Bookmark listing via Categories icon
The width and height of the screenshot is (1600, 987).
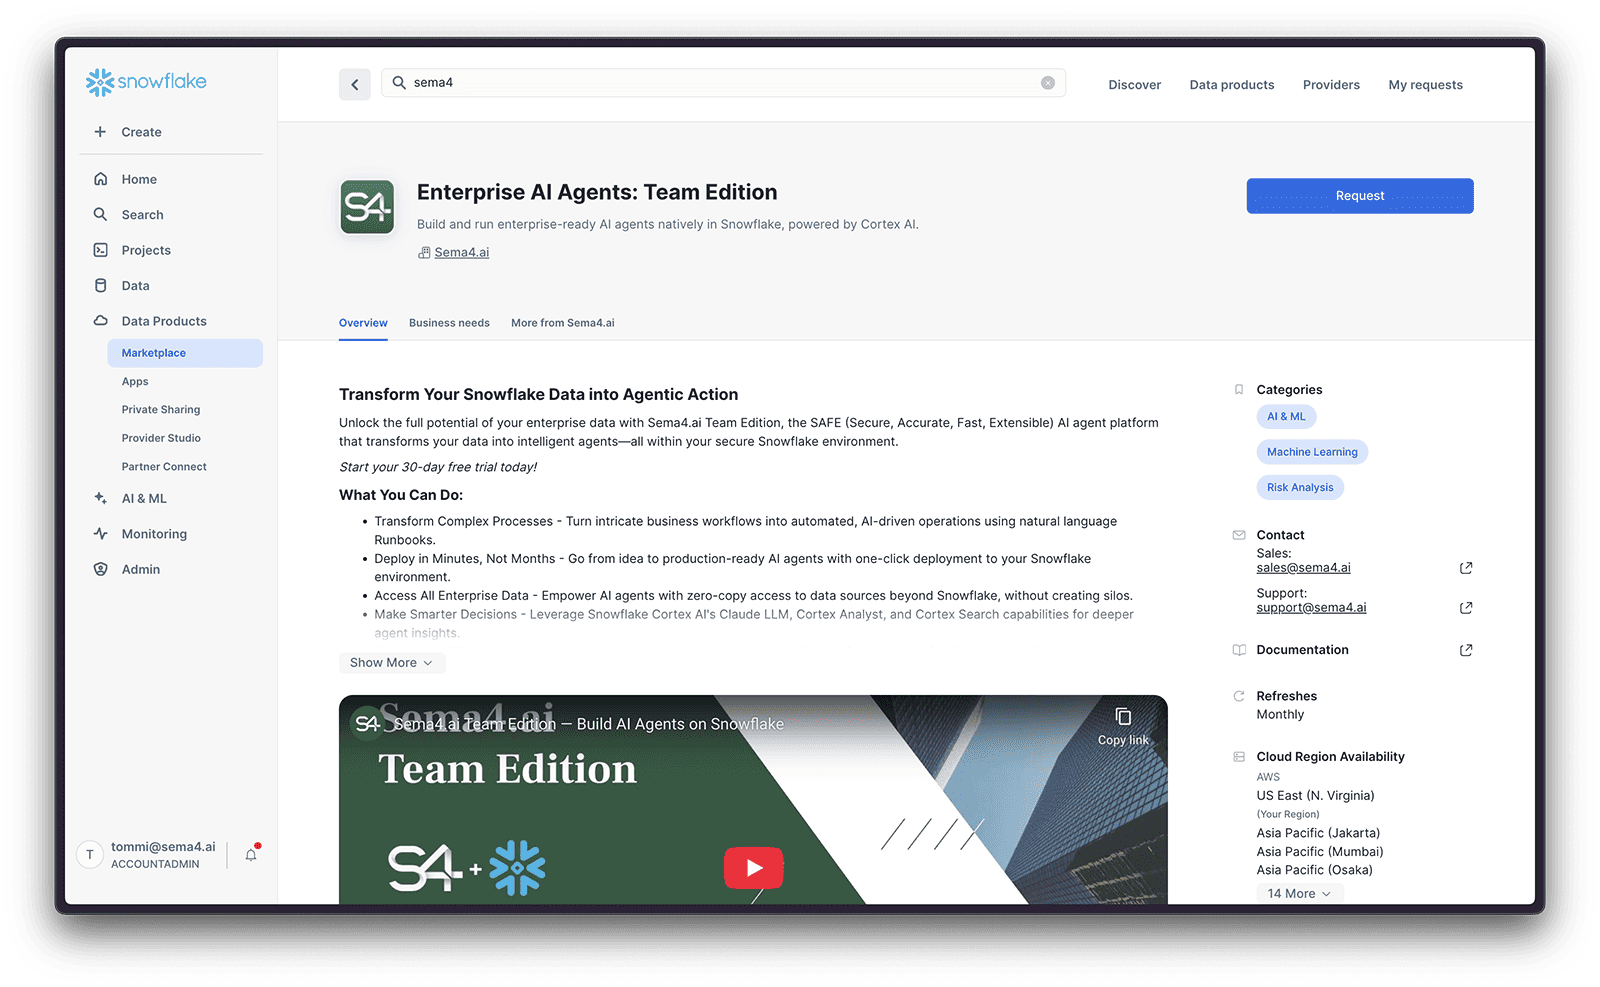pos(1239,389)
